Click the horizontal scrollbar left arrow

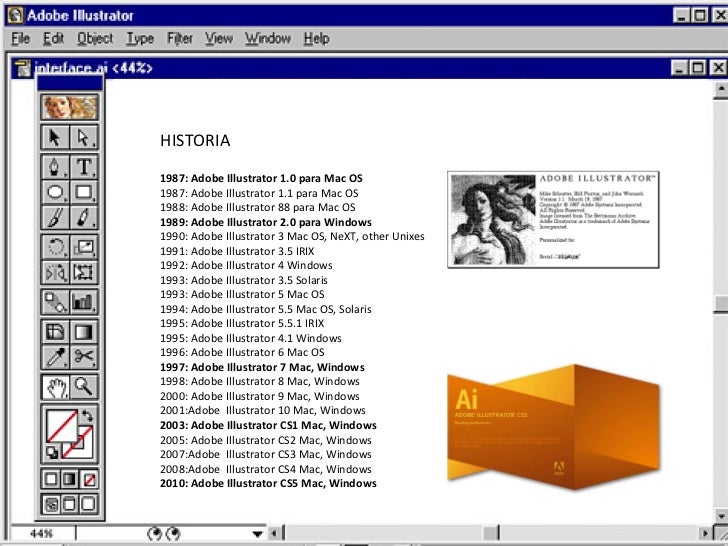pyautogui.click(x=275, y=534)
